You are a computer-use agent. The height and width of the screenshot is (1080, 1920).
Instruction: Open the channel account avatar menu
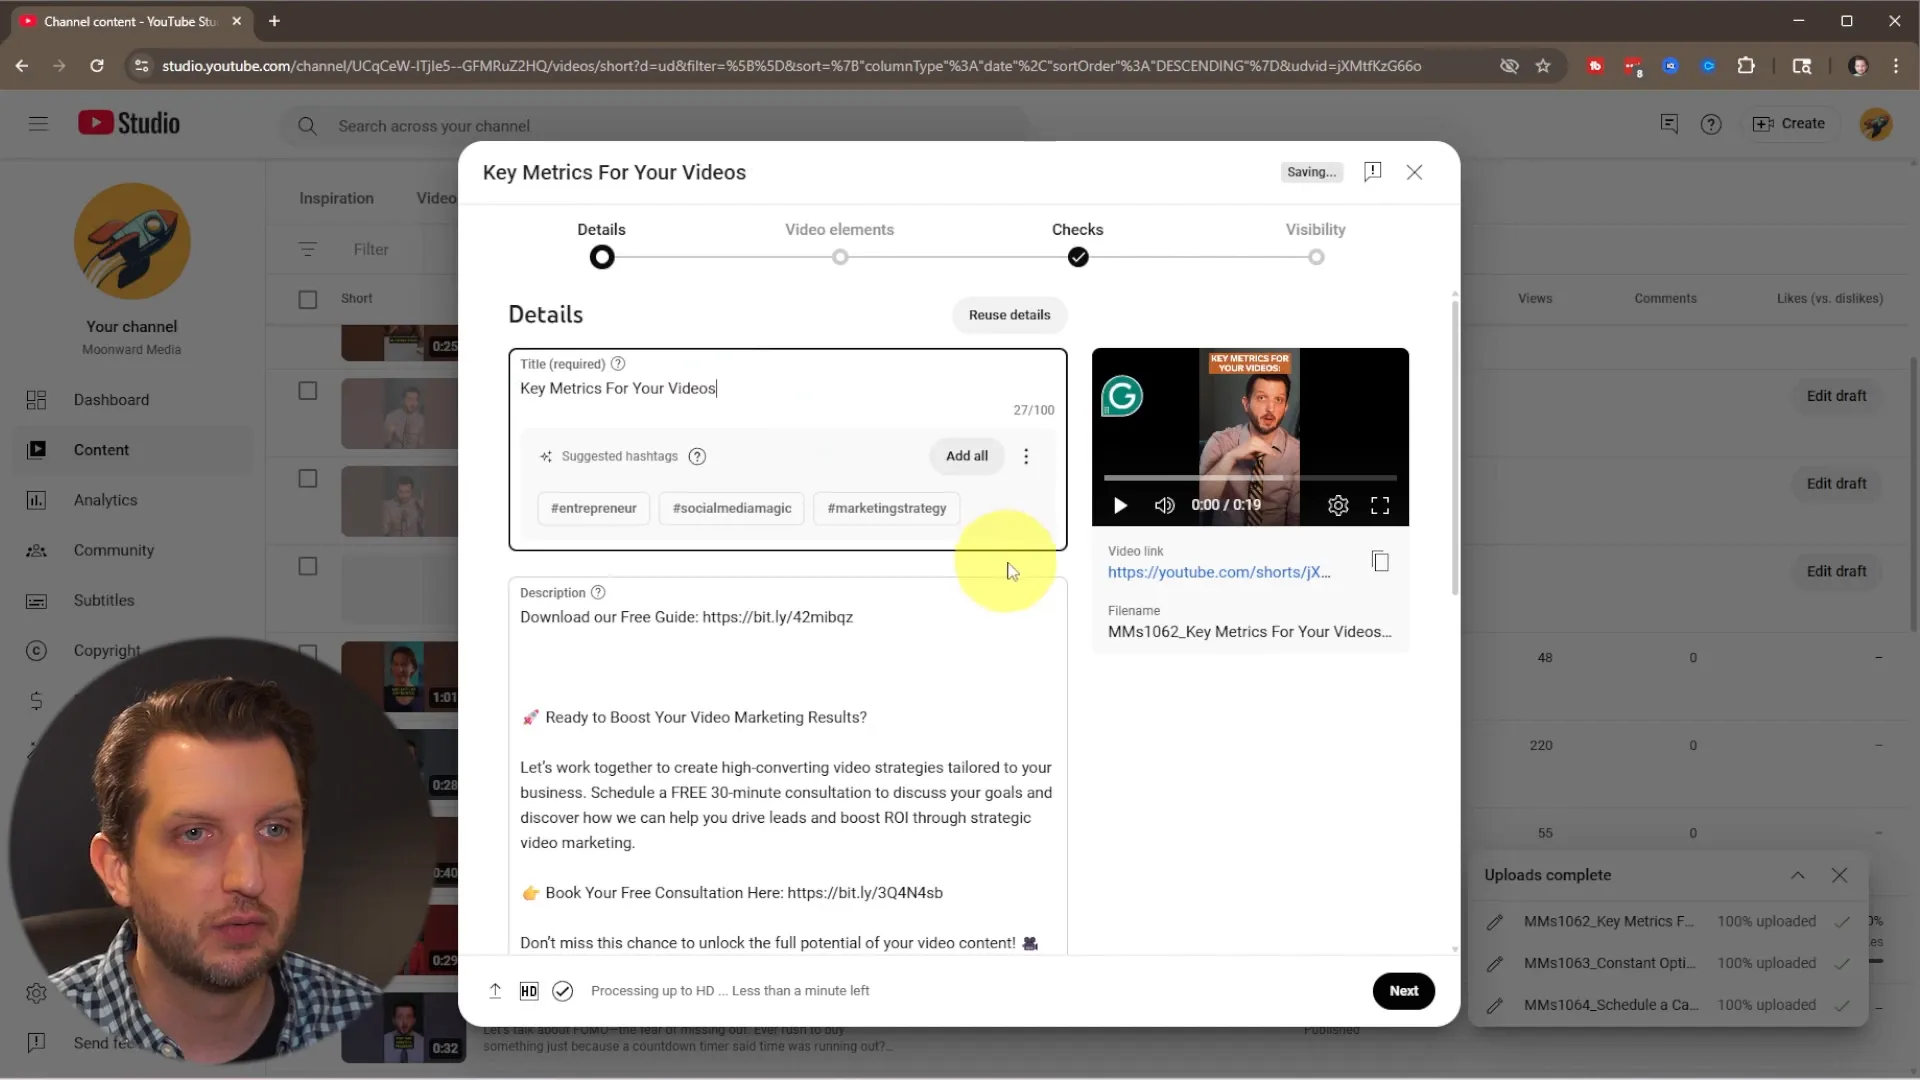(1876, 124)
